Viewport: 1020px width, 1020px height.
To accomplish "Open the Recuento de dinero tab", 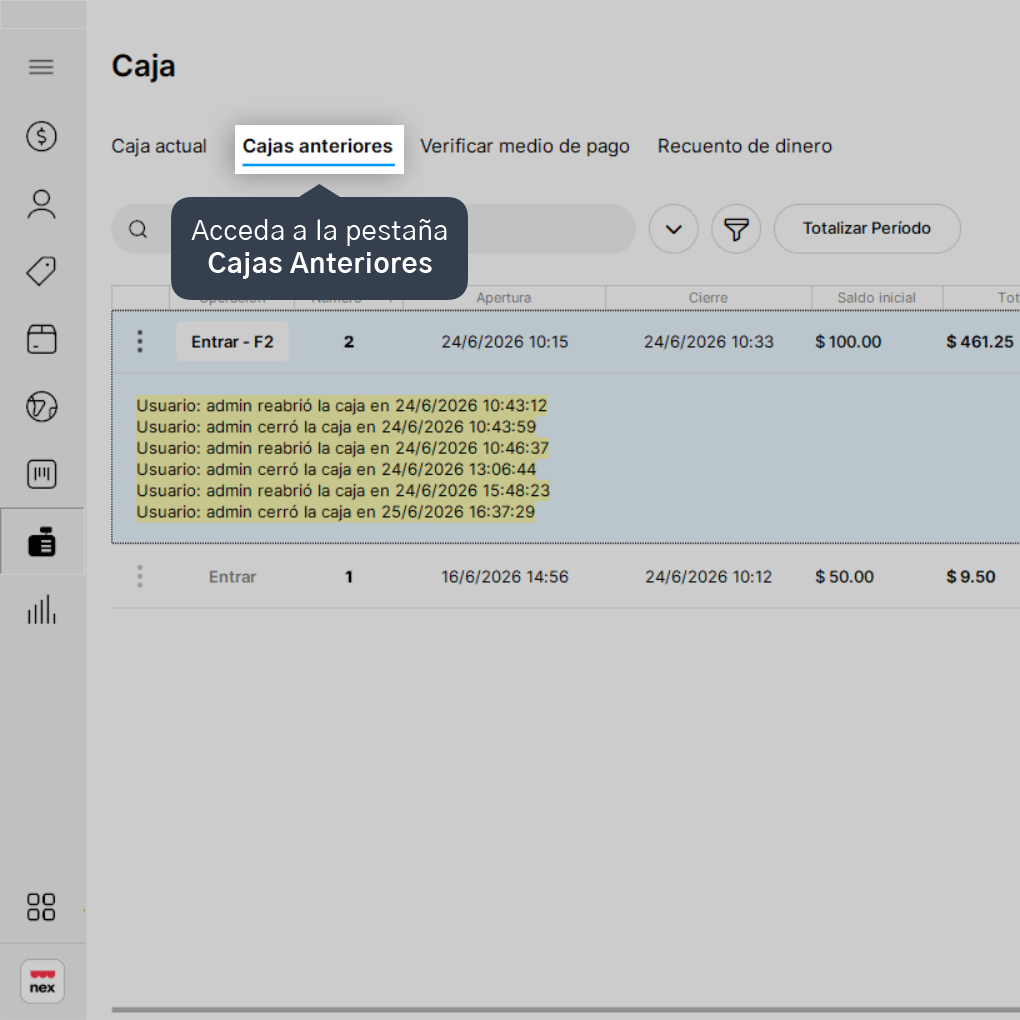I will [x=744, y=146].
